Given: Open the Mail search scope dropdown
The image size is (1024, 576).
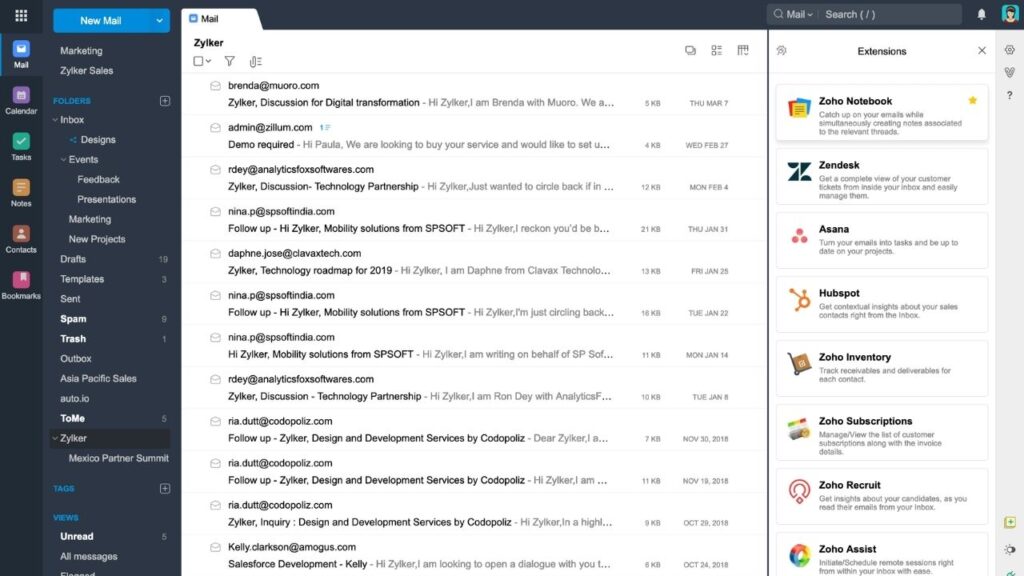Looking at the screenshot, I should tap(795, 14).
